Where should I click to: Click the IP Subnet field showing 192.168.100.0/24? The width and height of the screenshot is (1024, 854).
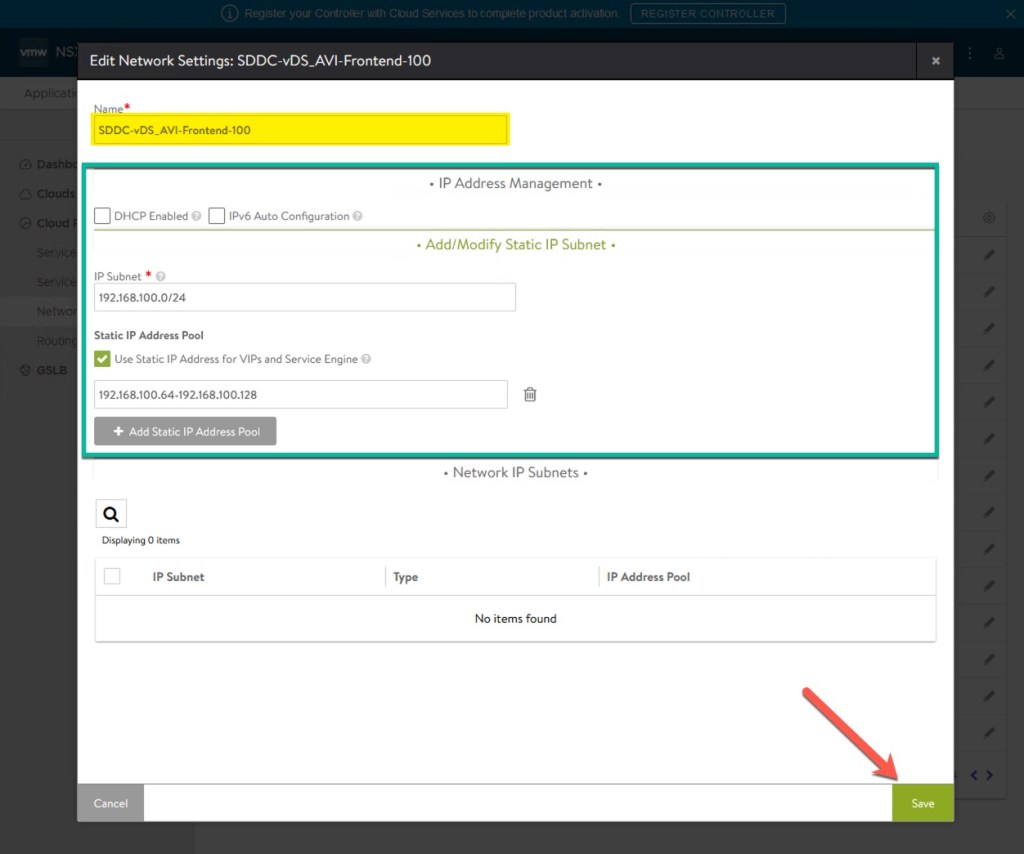tap(305, 297)
